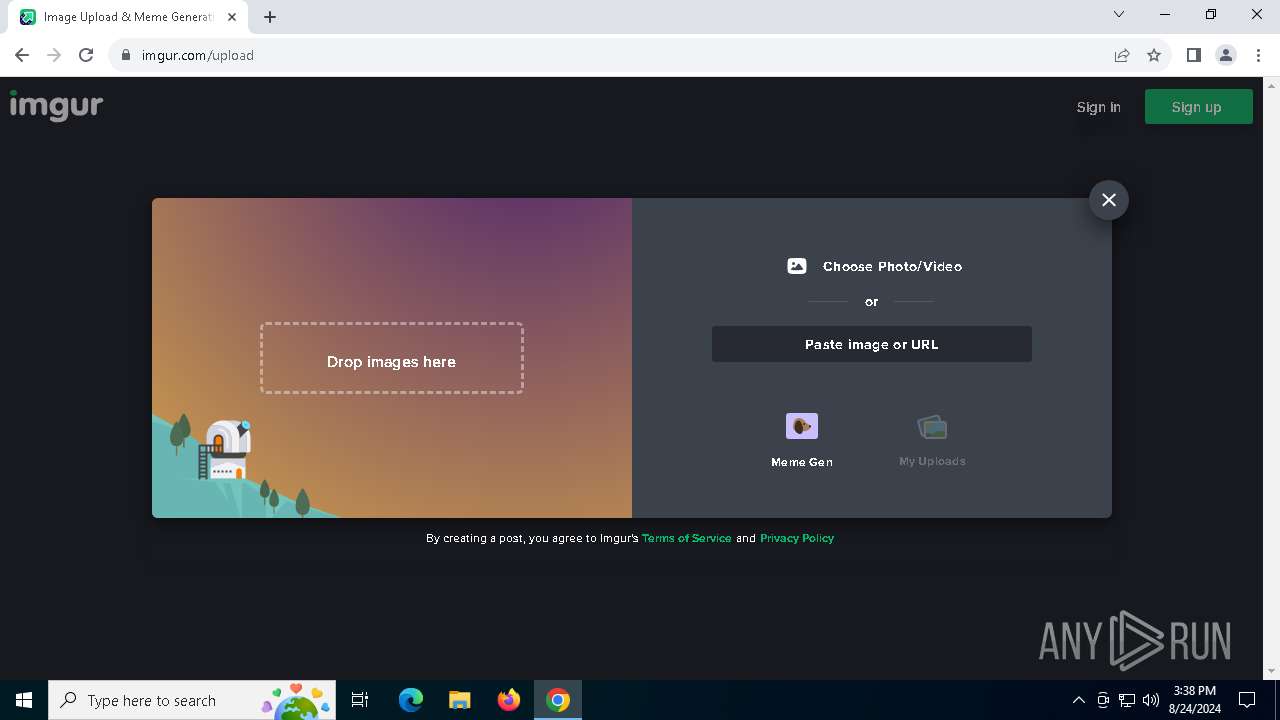Close the Image Upload & Meme Generator tab
Image resolution: width=1280 pixels, height=720 pixels.
(232, 17)
